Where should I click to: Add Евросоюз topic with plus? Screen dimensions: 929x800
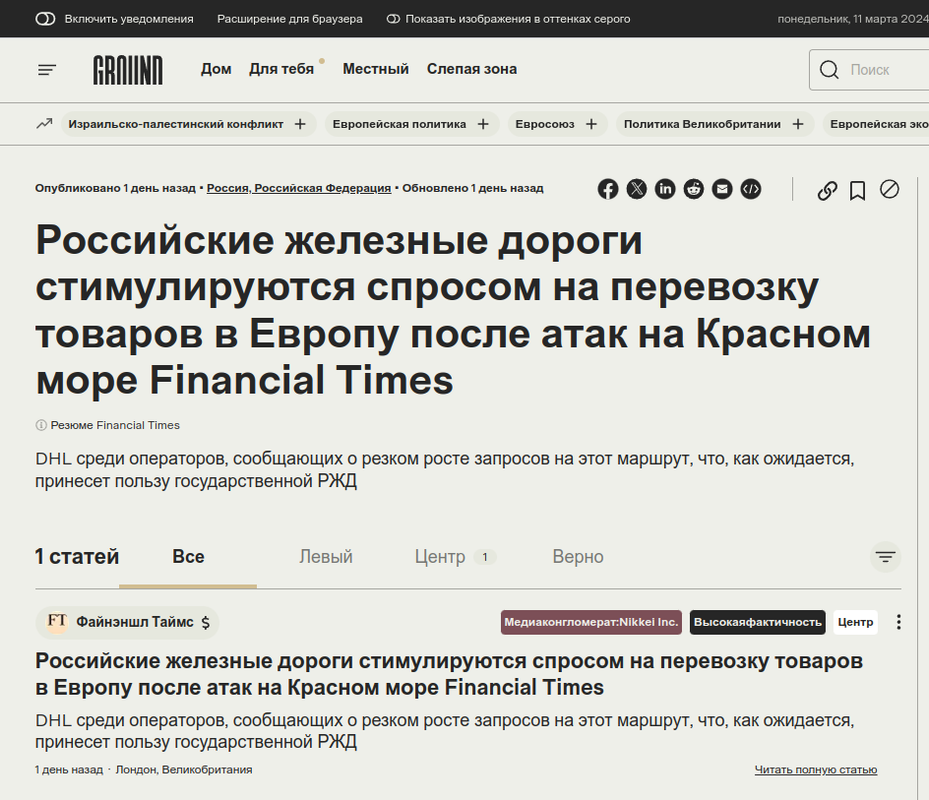pyautogui.click(x=591, y=124)
